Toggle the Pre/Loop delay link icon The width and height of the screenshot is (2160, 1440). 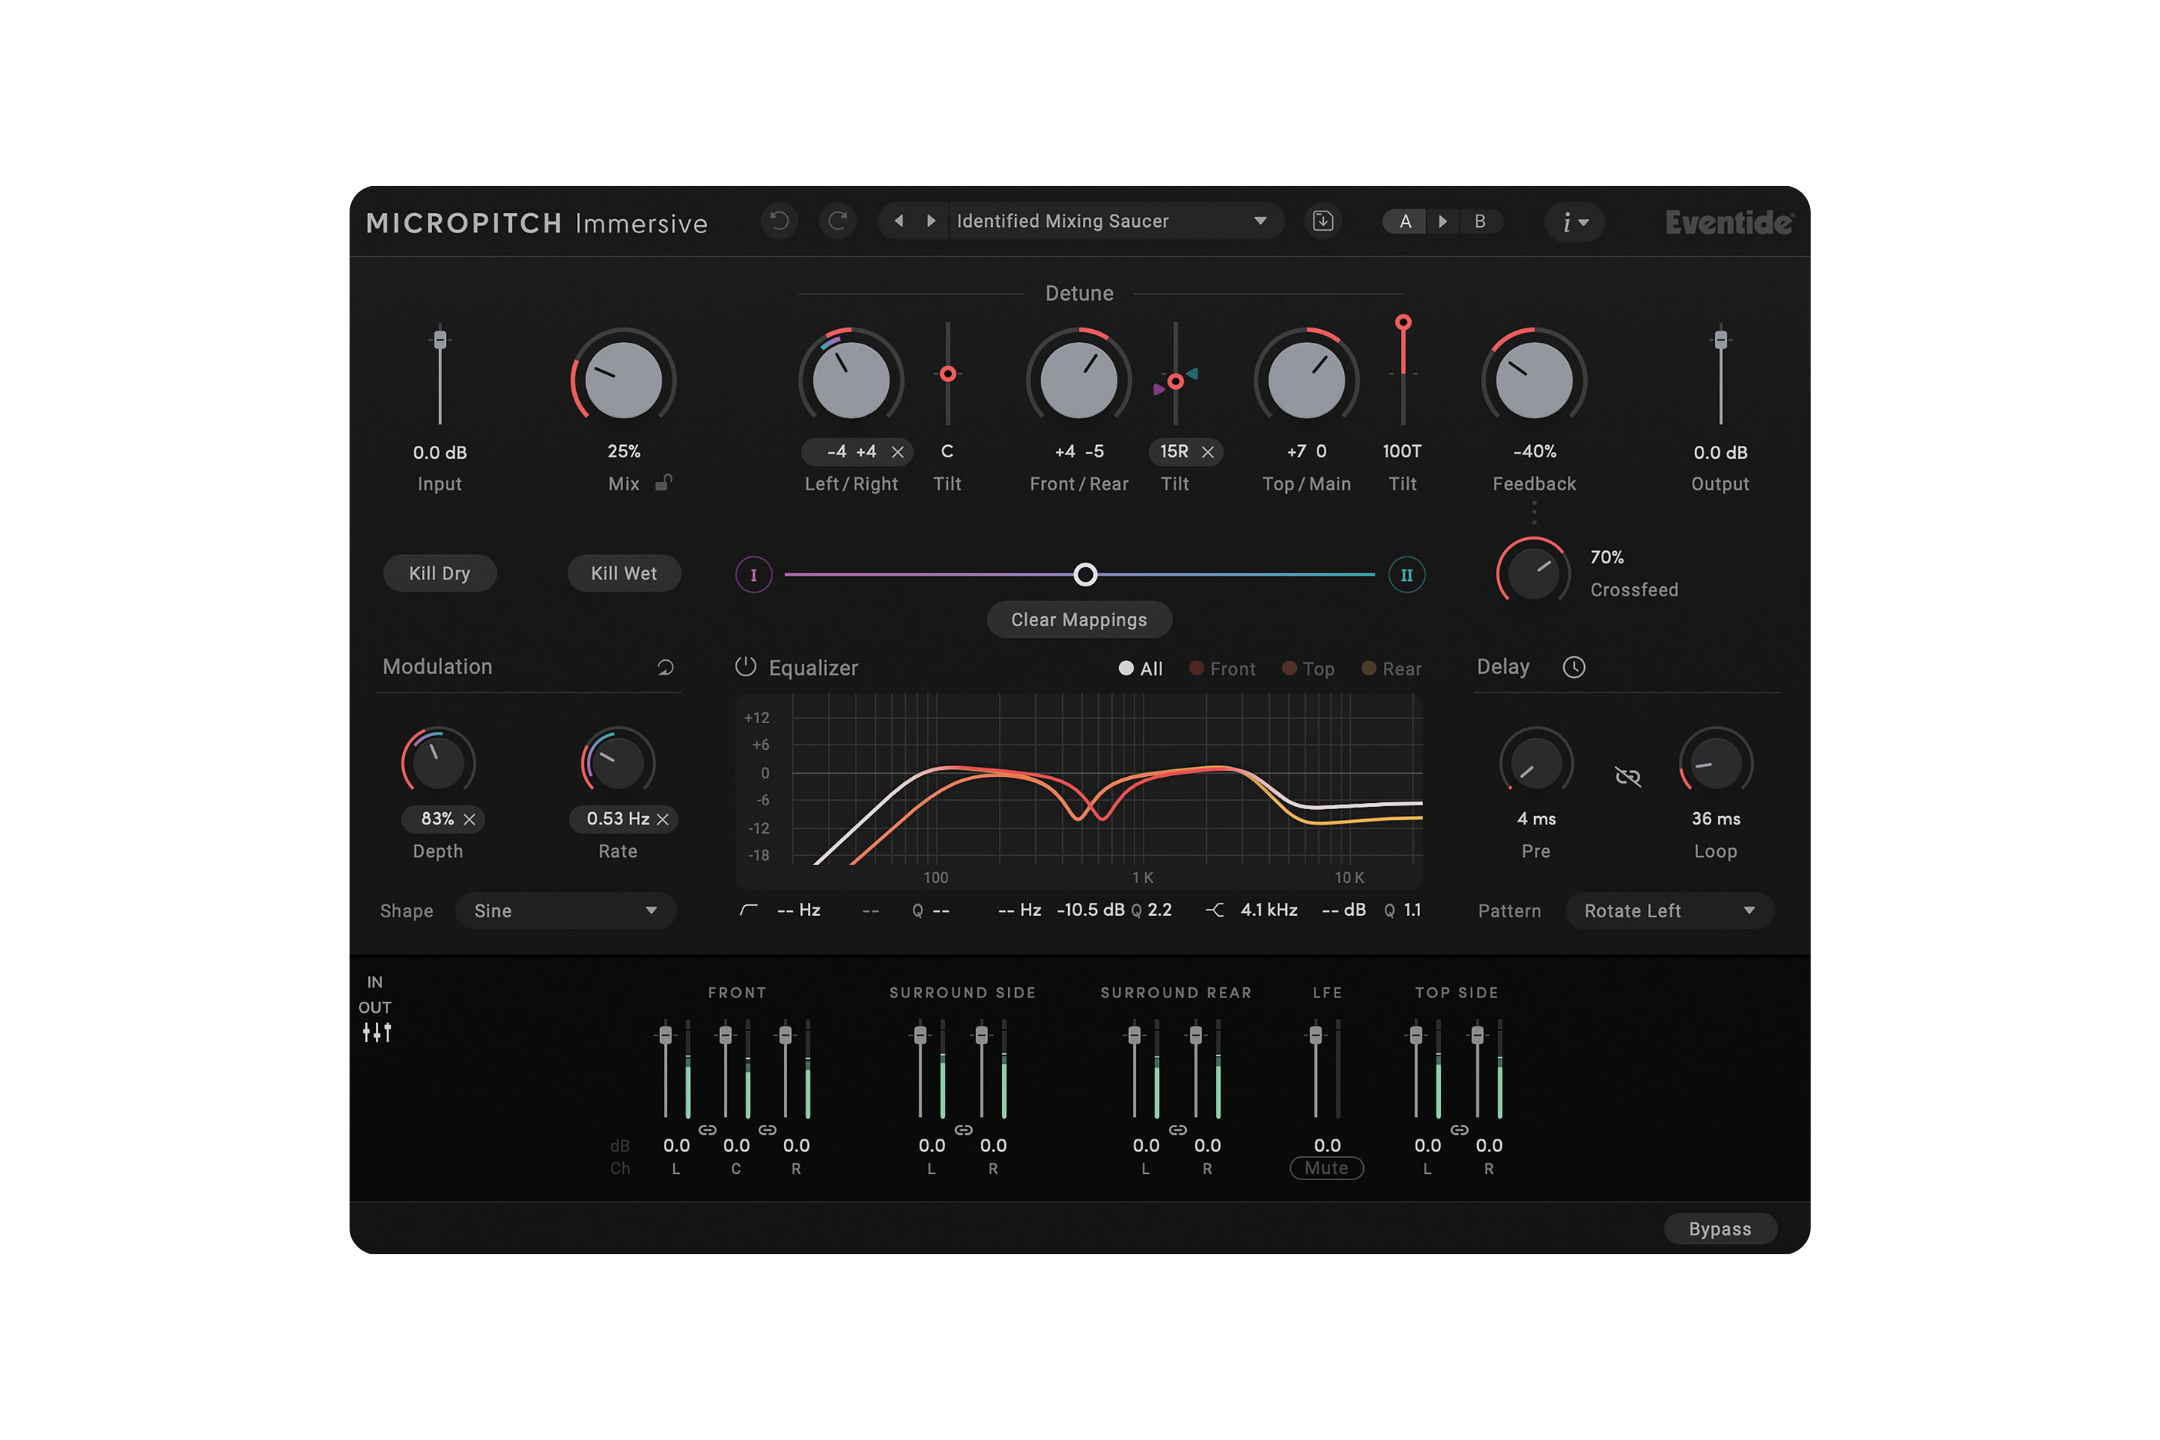coord(1627,776)
